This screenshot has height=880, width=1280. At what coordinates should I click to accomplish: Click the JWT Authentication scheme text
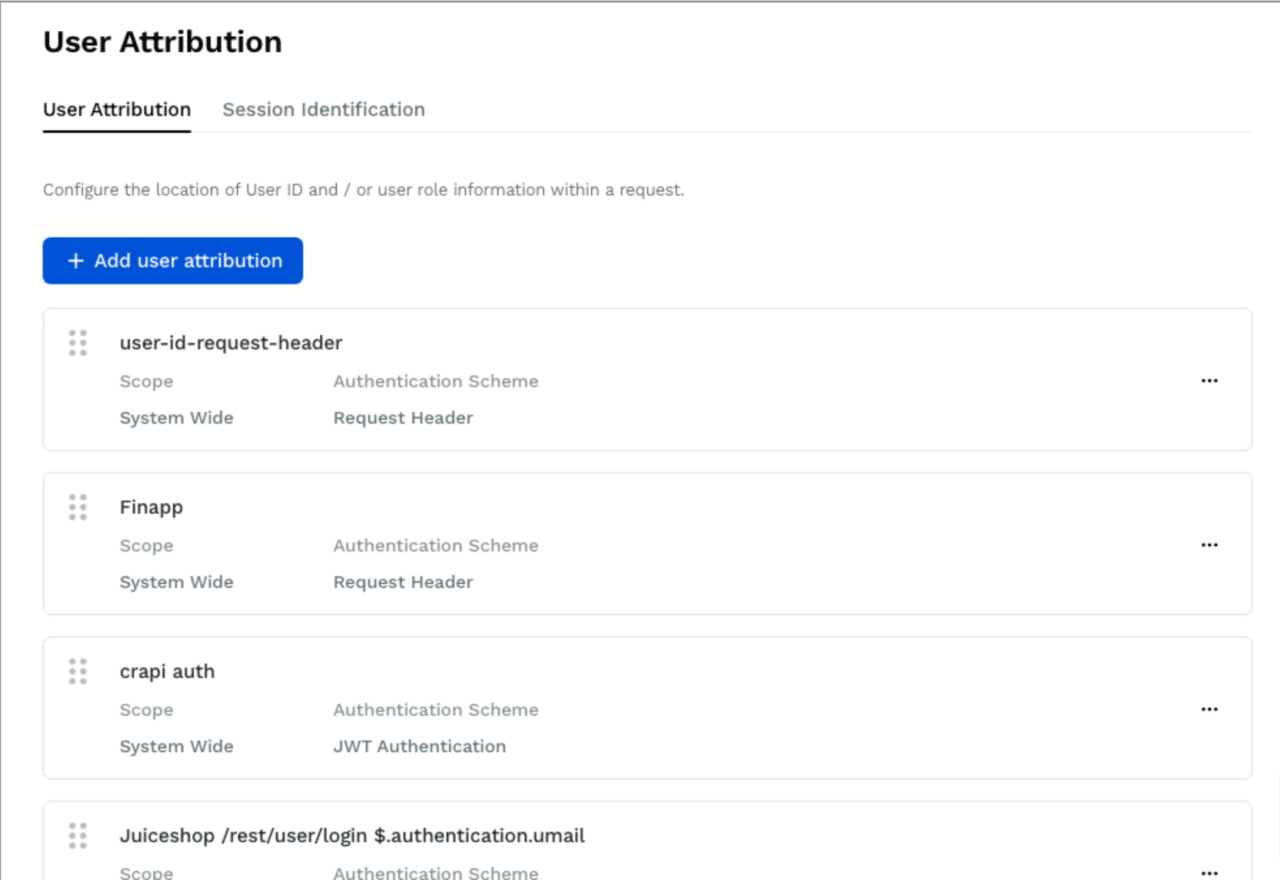coord(420,746)
